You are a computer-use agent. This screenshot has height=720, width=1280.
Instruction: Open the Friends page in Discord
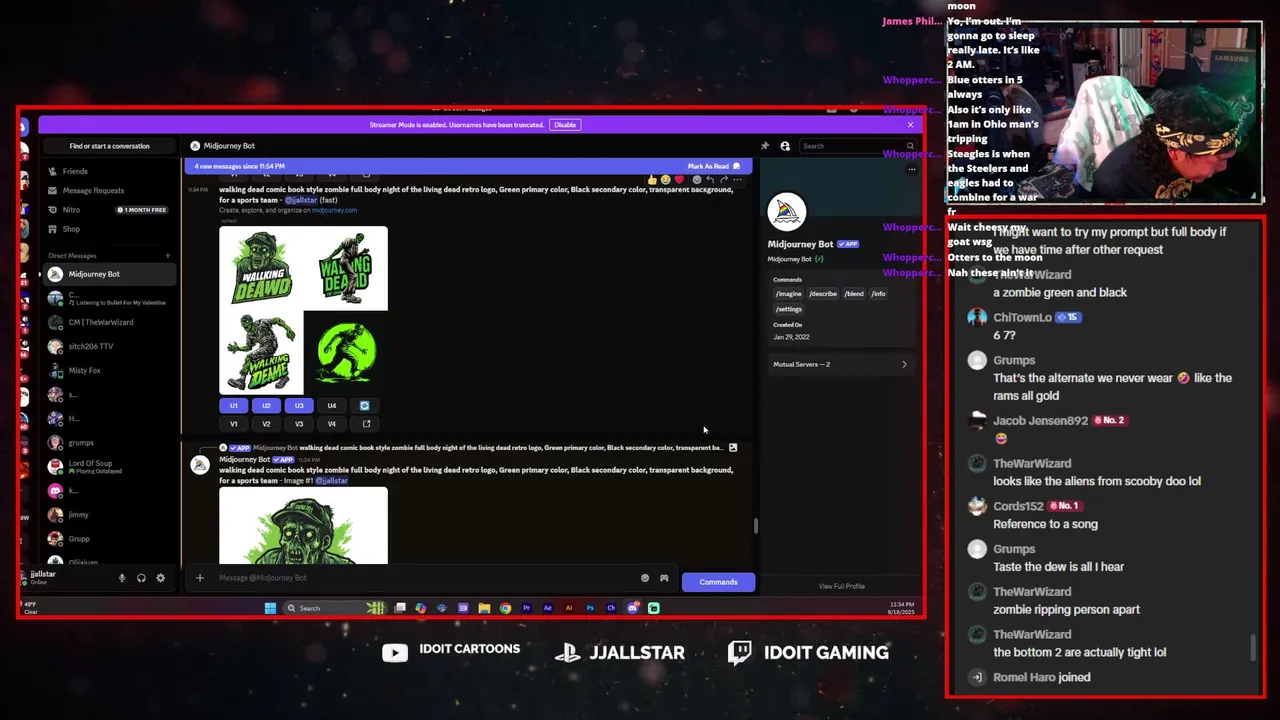pyautogui.click(x=110, y=171)
